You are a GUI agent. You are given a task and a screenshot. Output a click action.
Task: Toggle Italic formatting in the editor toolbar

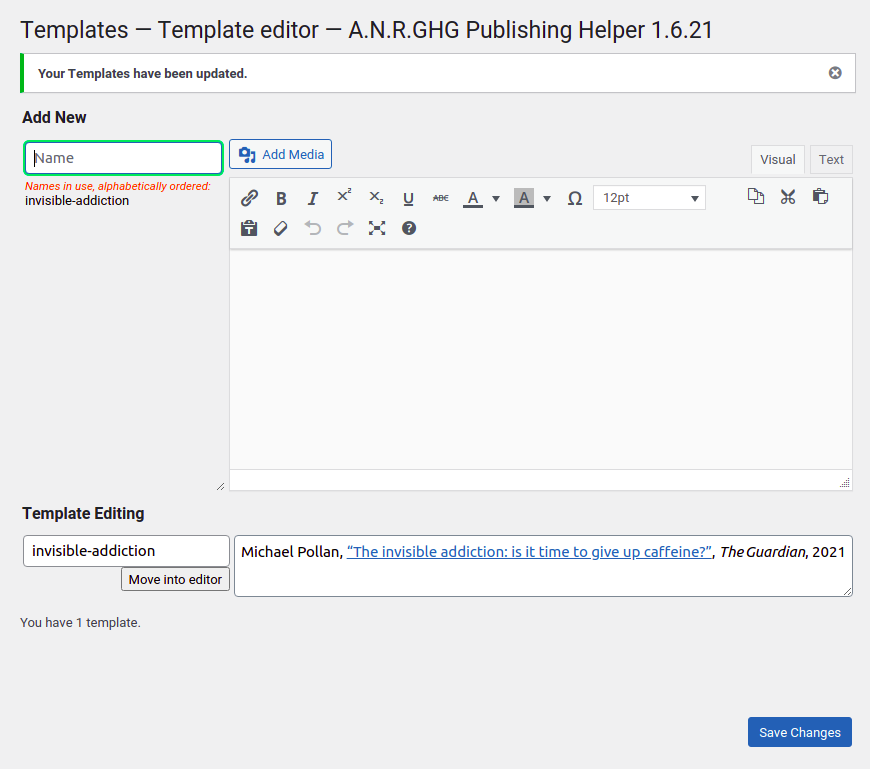313,198
